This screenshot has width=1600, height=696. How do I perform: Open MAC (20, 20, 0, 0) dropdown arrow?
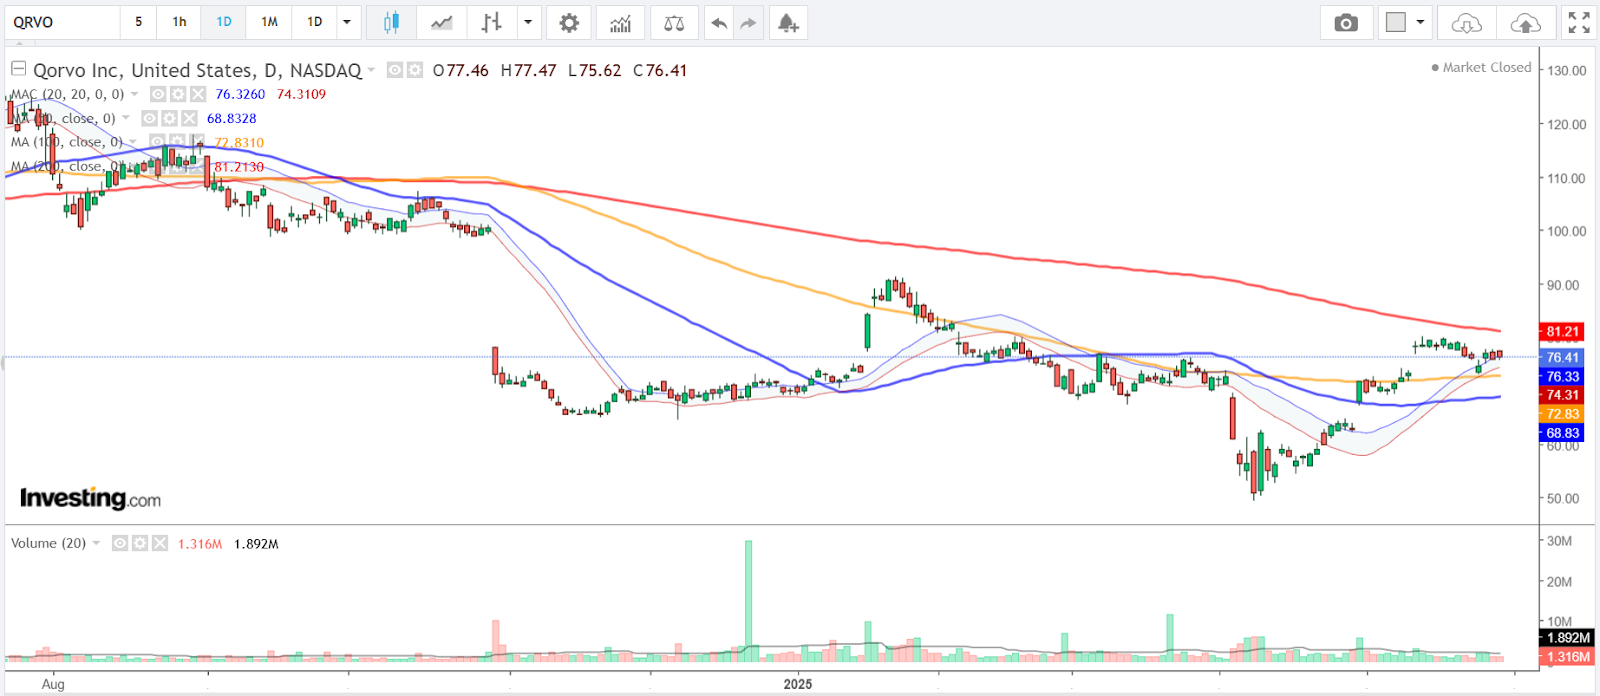(134, 94)
